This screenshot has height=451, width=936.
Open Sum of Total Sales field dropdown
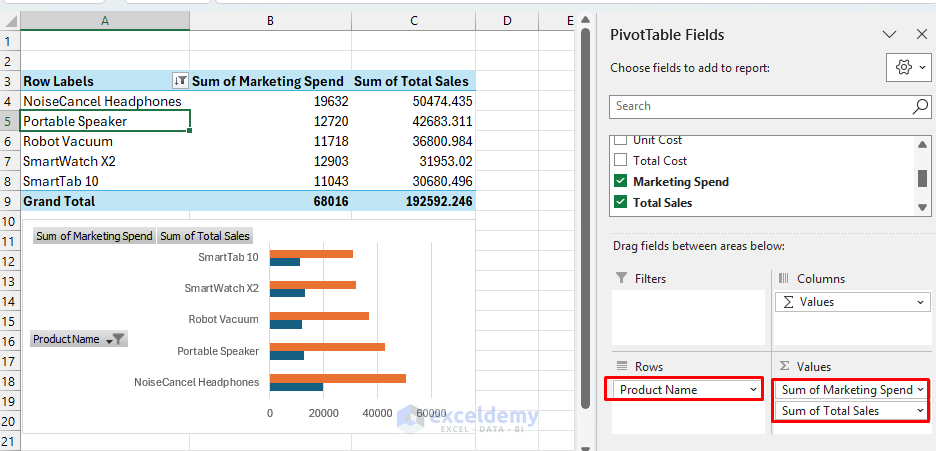tap(921, 410)
